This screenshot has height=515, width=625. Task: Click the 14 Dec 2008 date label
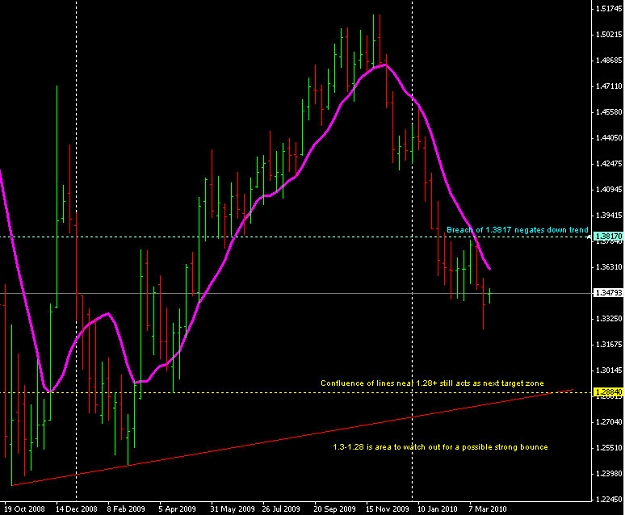[x=77, y=509]
